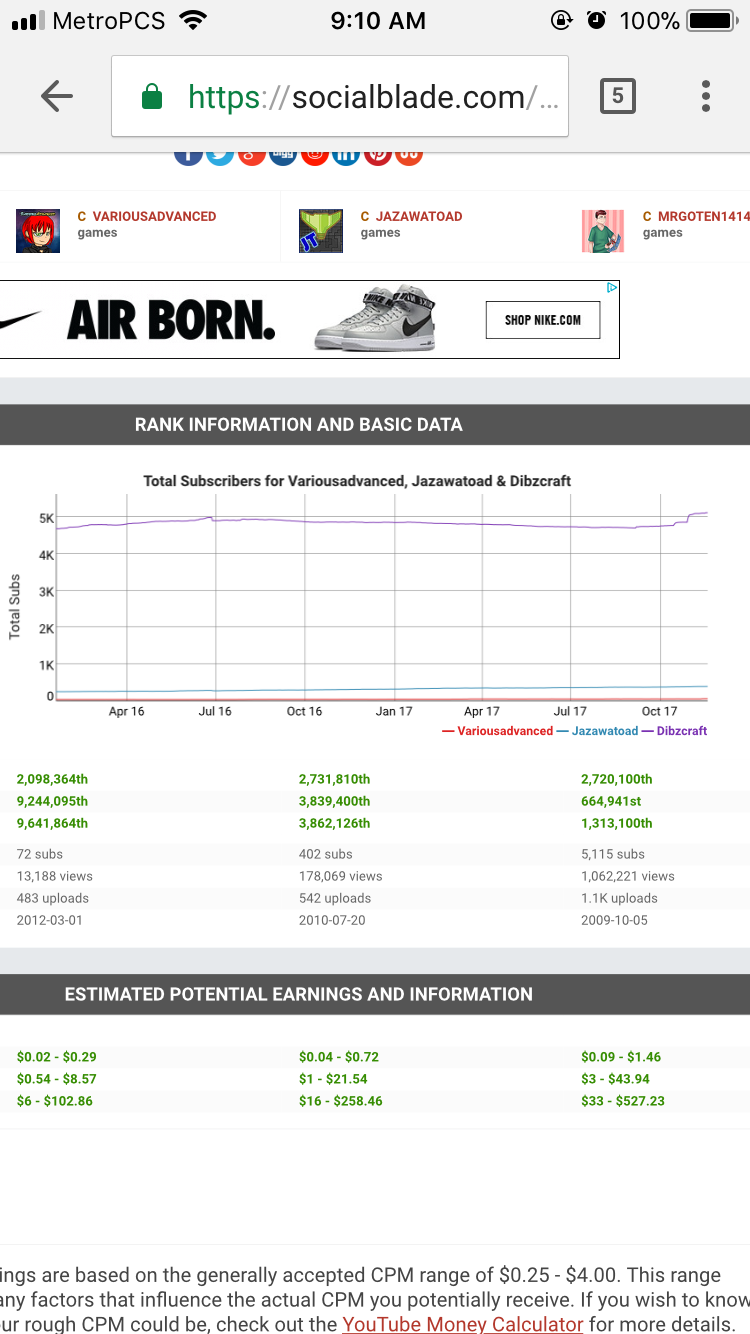This screenshot has width=750, height=1334.
Task: Toggle the Variousadvanced legend entry in chart
Action: pyautogui.click(x=497, y=731)
